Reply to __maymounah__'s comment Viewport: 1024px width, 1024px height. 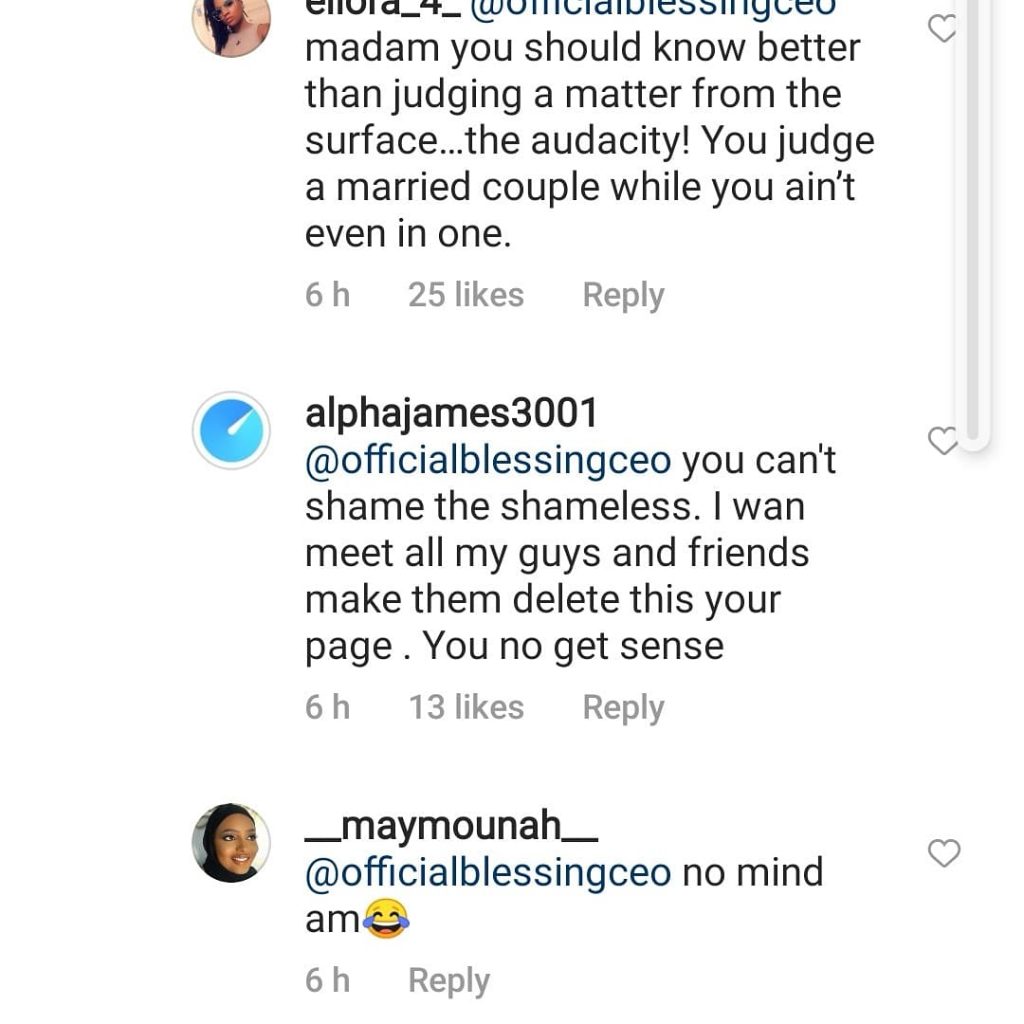(448, 981)
